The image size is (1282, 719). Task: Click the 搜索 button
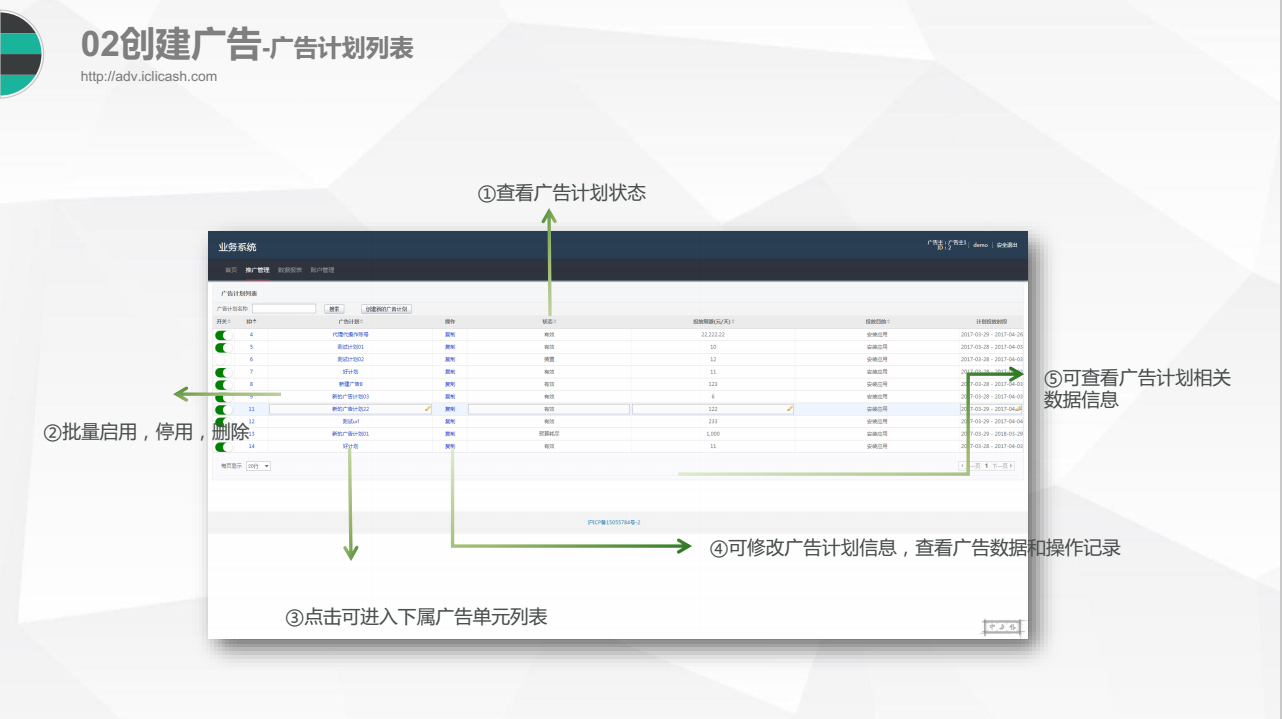pos(334,308)
